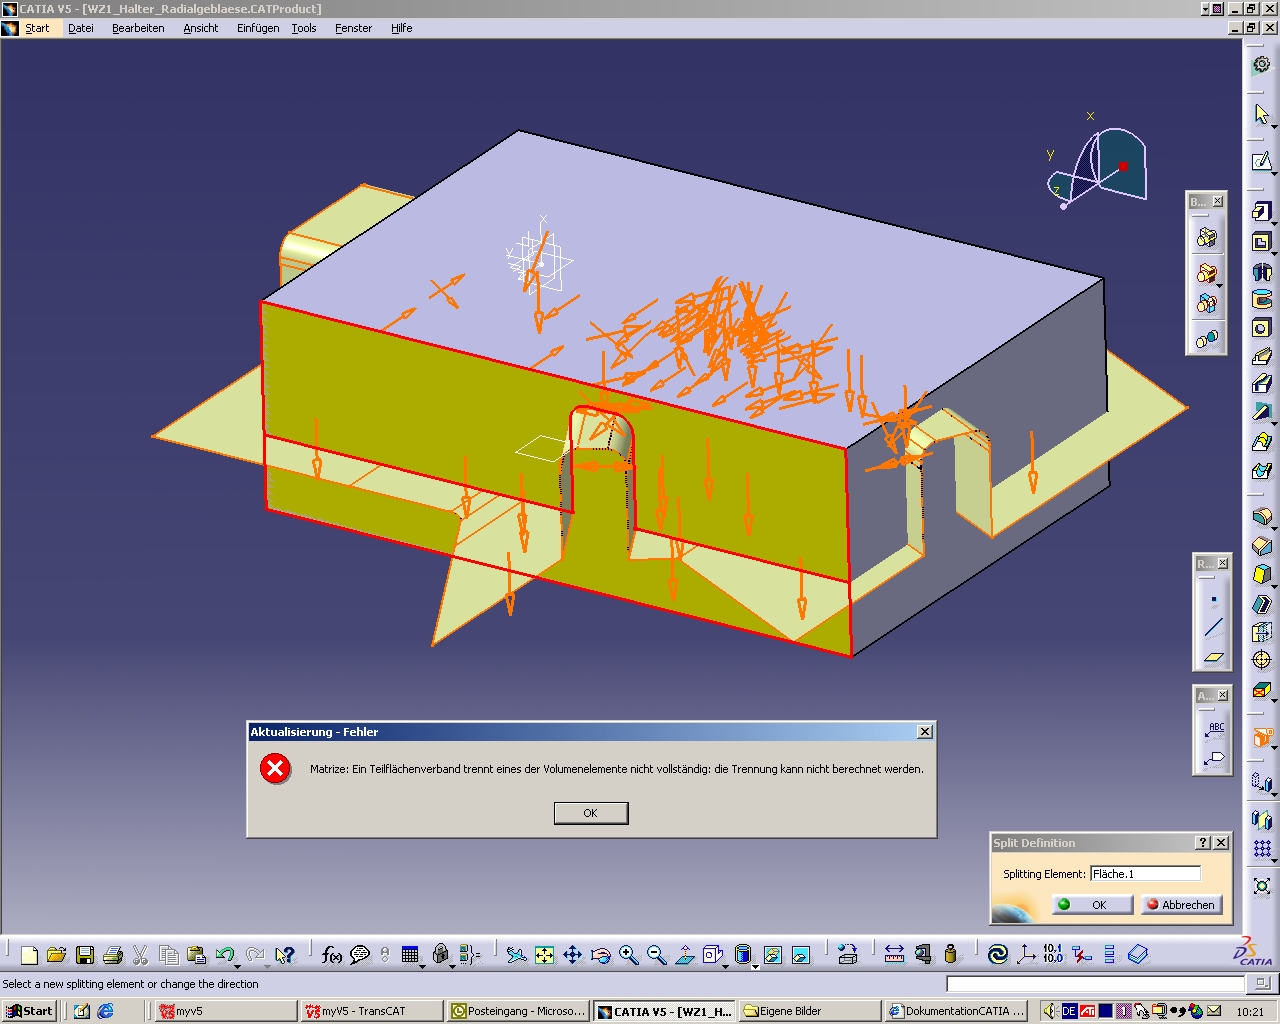Click the Fly mode airplane icon

[516, 955]
